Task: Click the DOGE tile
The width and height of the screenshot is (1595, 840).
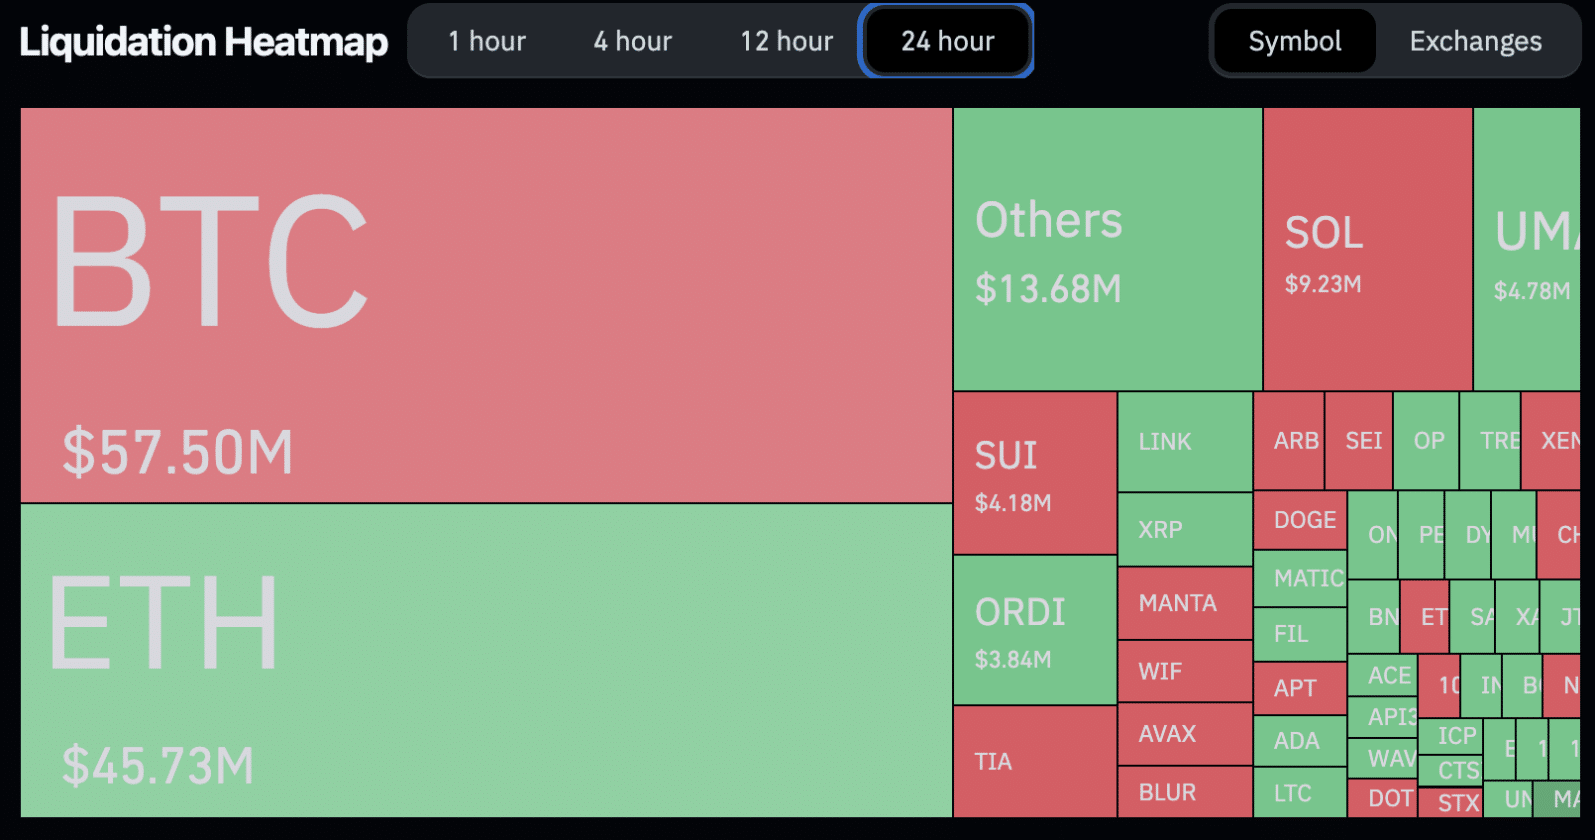Action: pyautogui.click(x=1300, y=520)
